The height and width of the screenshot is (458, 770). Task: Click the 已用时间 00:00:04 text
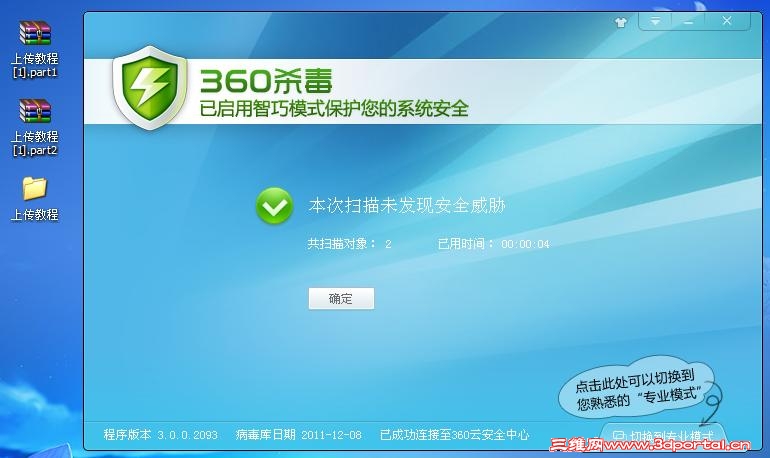[494, 243]
